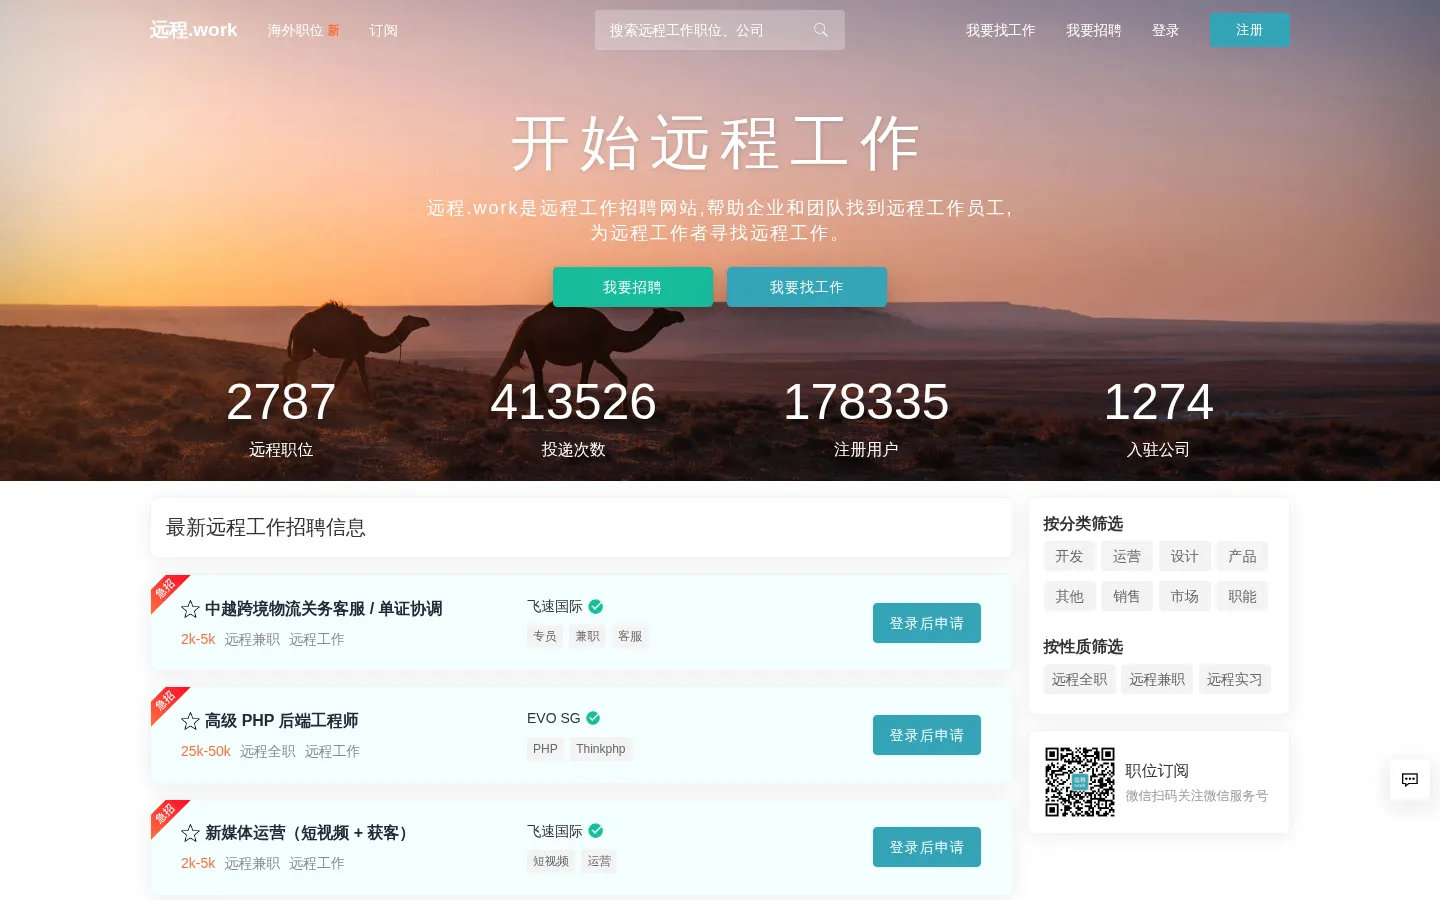Filter by 产品 category
Image resolution: width=1440 pixels, height=900 pixels.
1243,556
